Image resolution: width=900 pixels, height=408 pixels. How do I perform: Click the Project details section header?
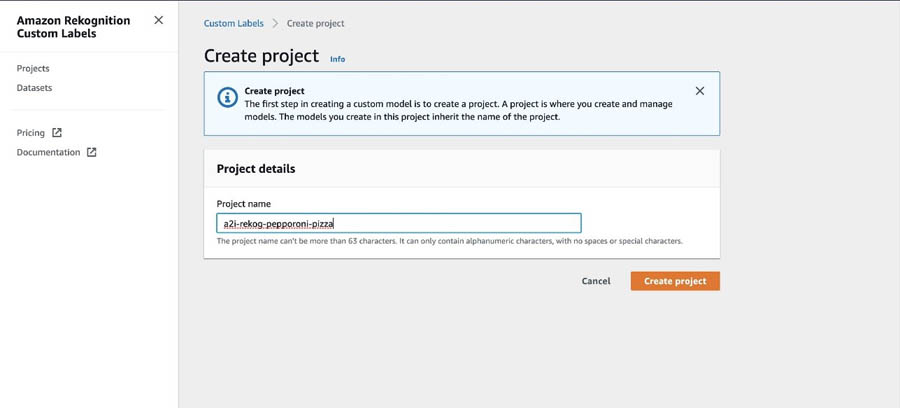[x=256, y=169]
